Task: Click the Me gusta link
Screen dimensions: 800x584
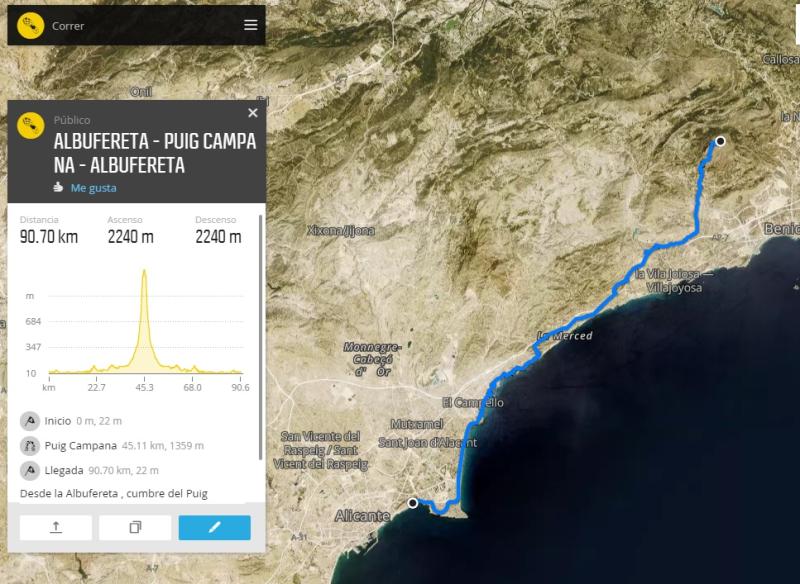Action: tap(93, 187)
